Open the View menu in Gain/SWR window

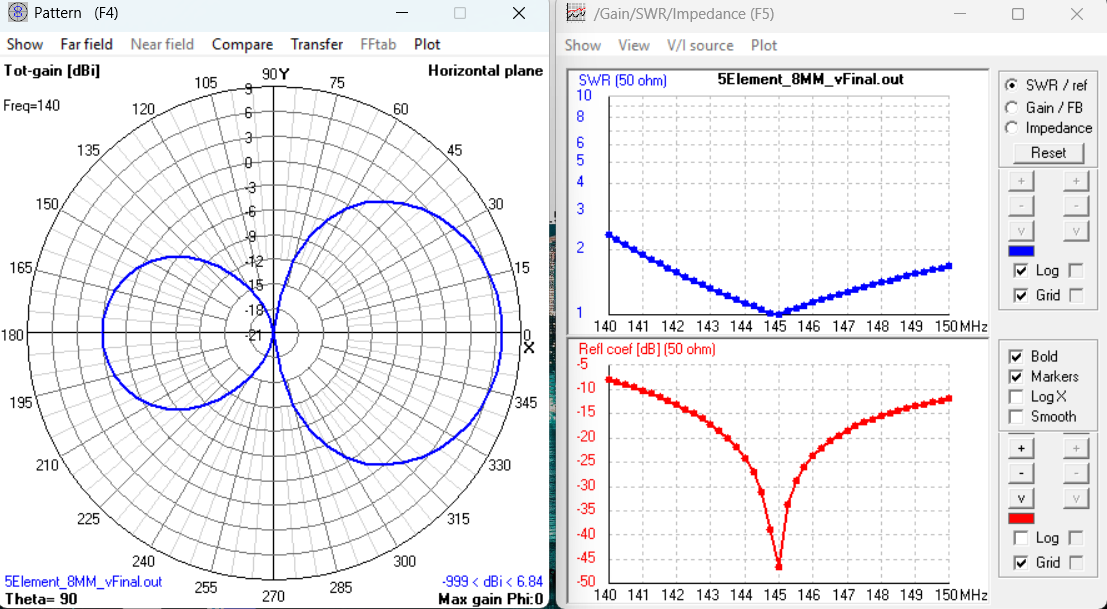pyautogui.click(x=633, y=45)
